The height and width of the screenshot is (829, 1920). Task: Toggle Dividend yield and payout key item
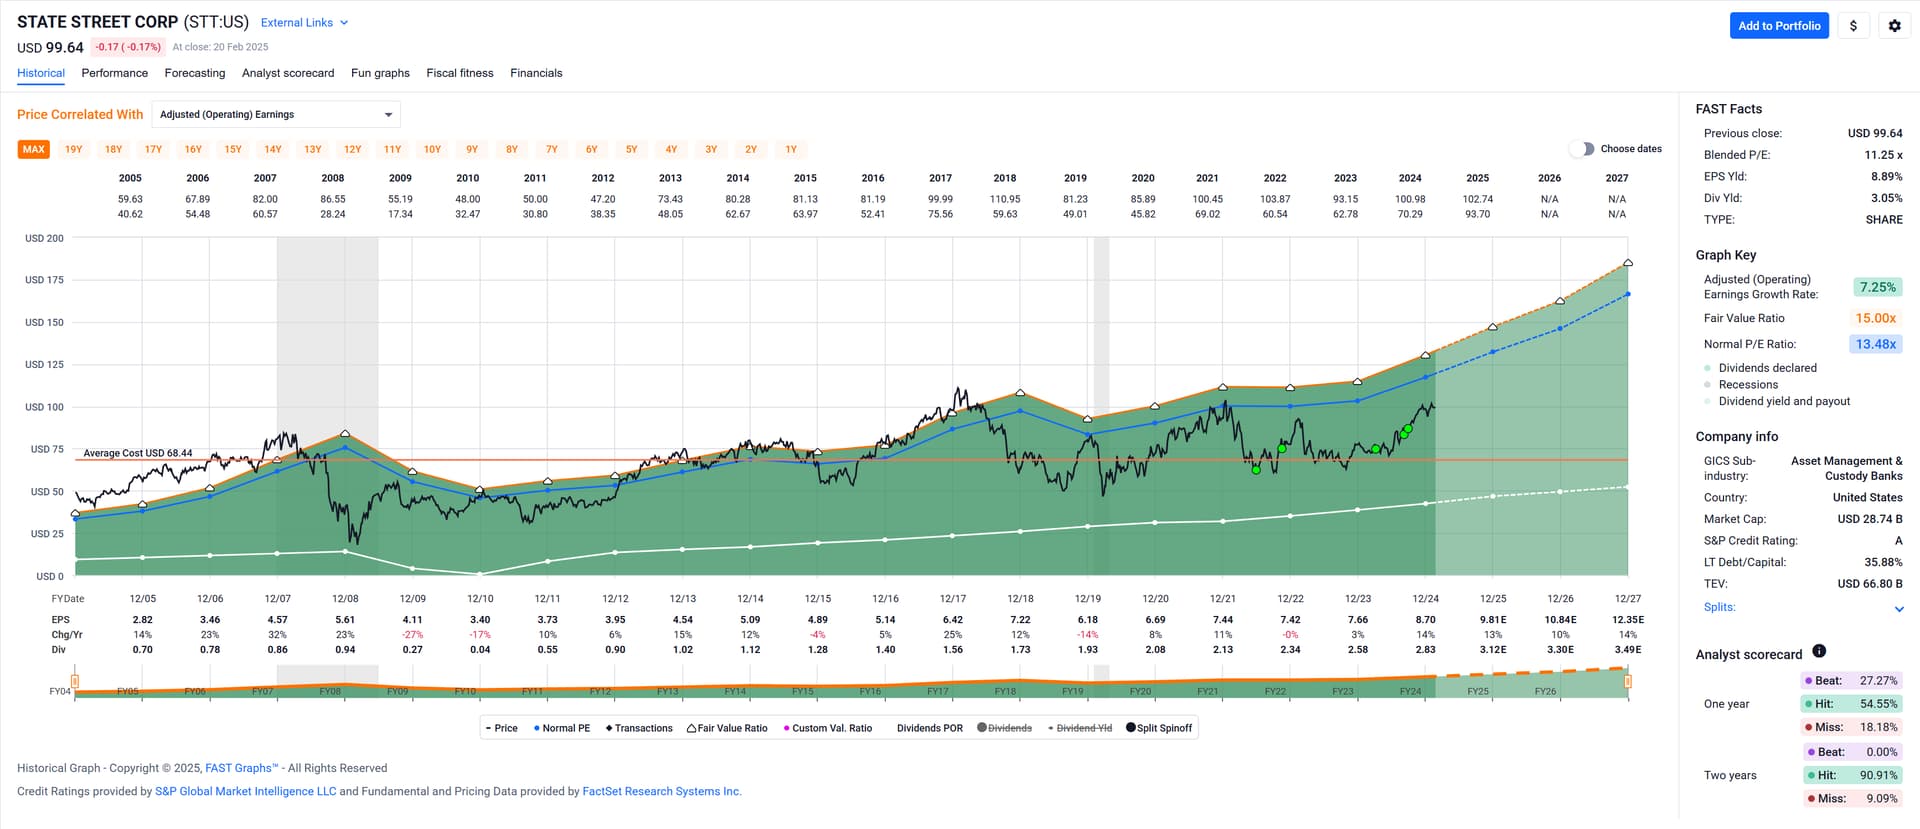click(1777, 402)
